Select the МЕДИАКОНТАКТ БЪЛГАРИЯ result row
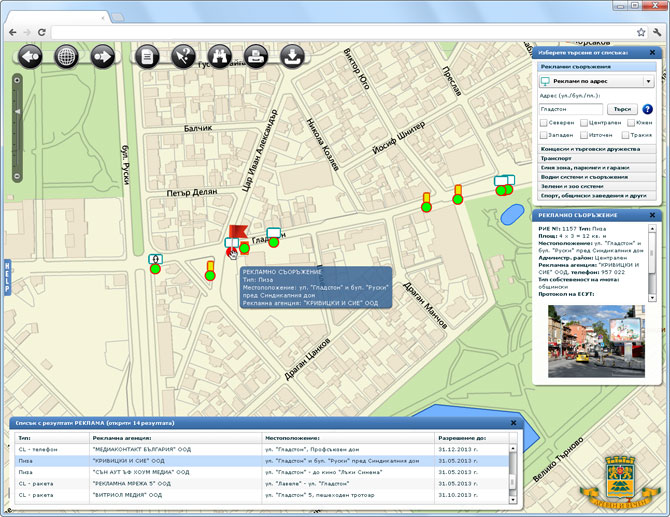This screenshot has width=670, height=517. click(x=262, y=449)
